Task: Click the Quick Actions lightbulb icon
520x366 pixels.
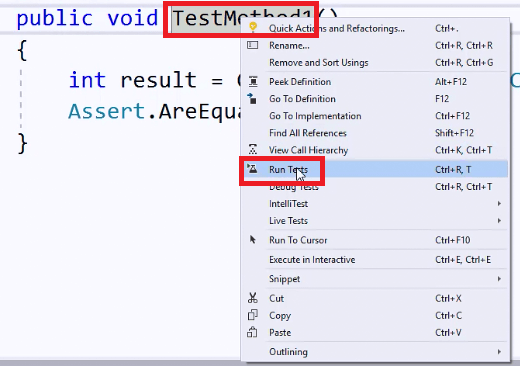Action: coord(253,27)
